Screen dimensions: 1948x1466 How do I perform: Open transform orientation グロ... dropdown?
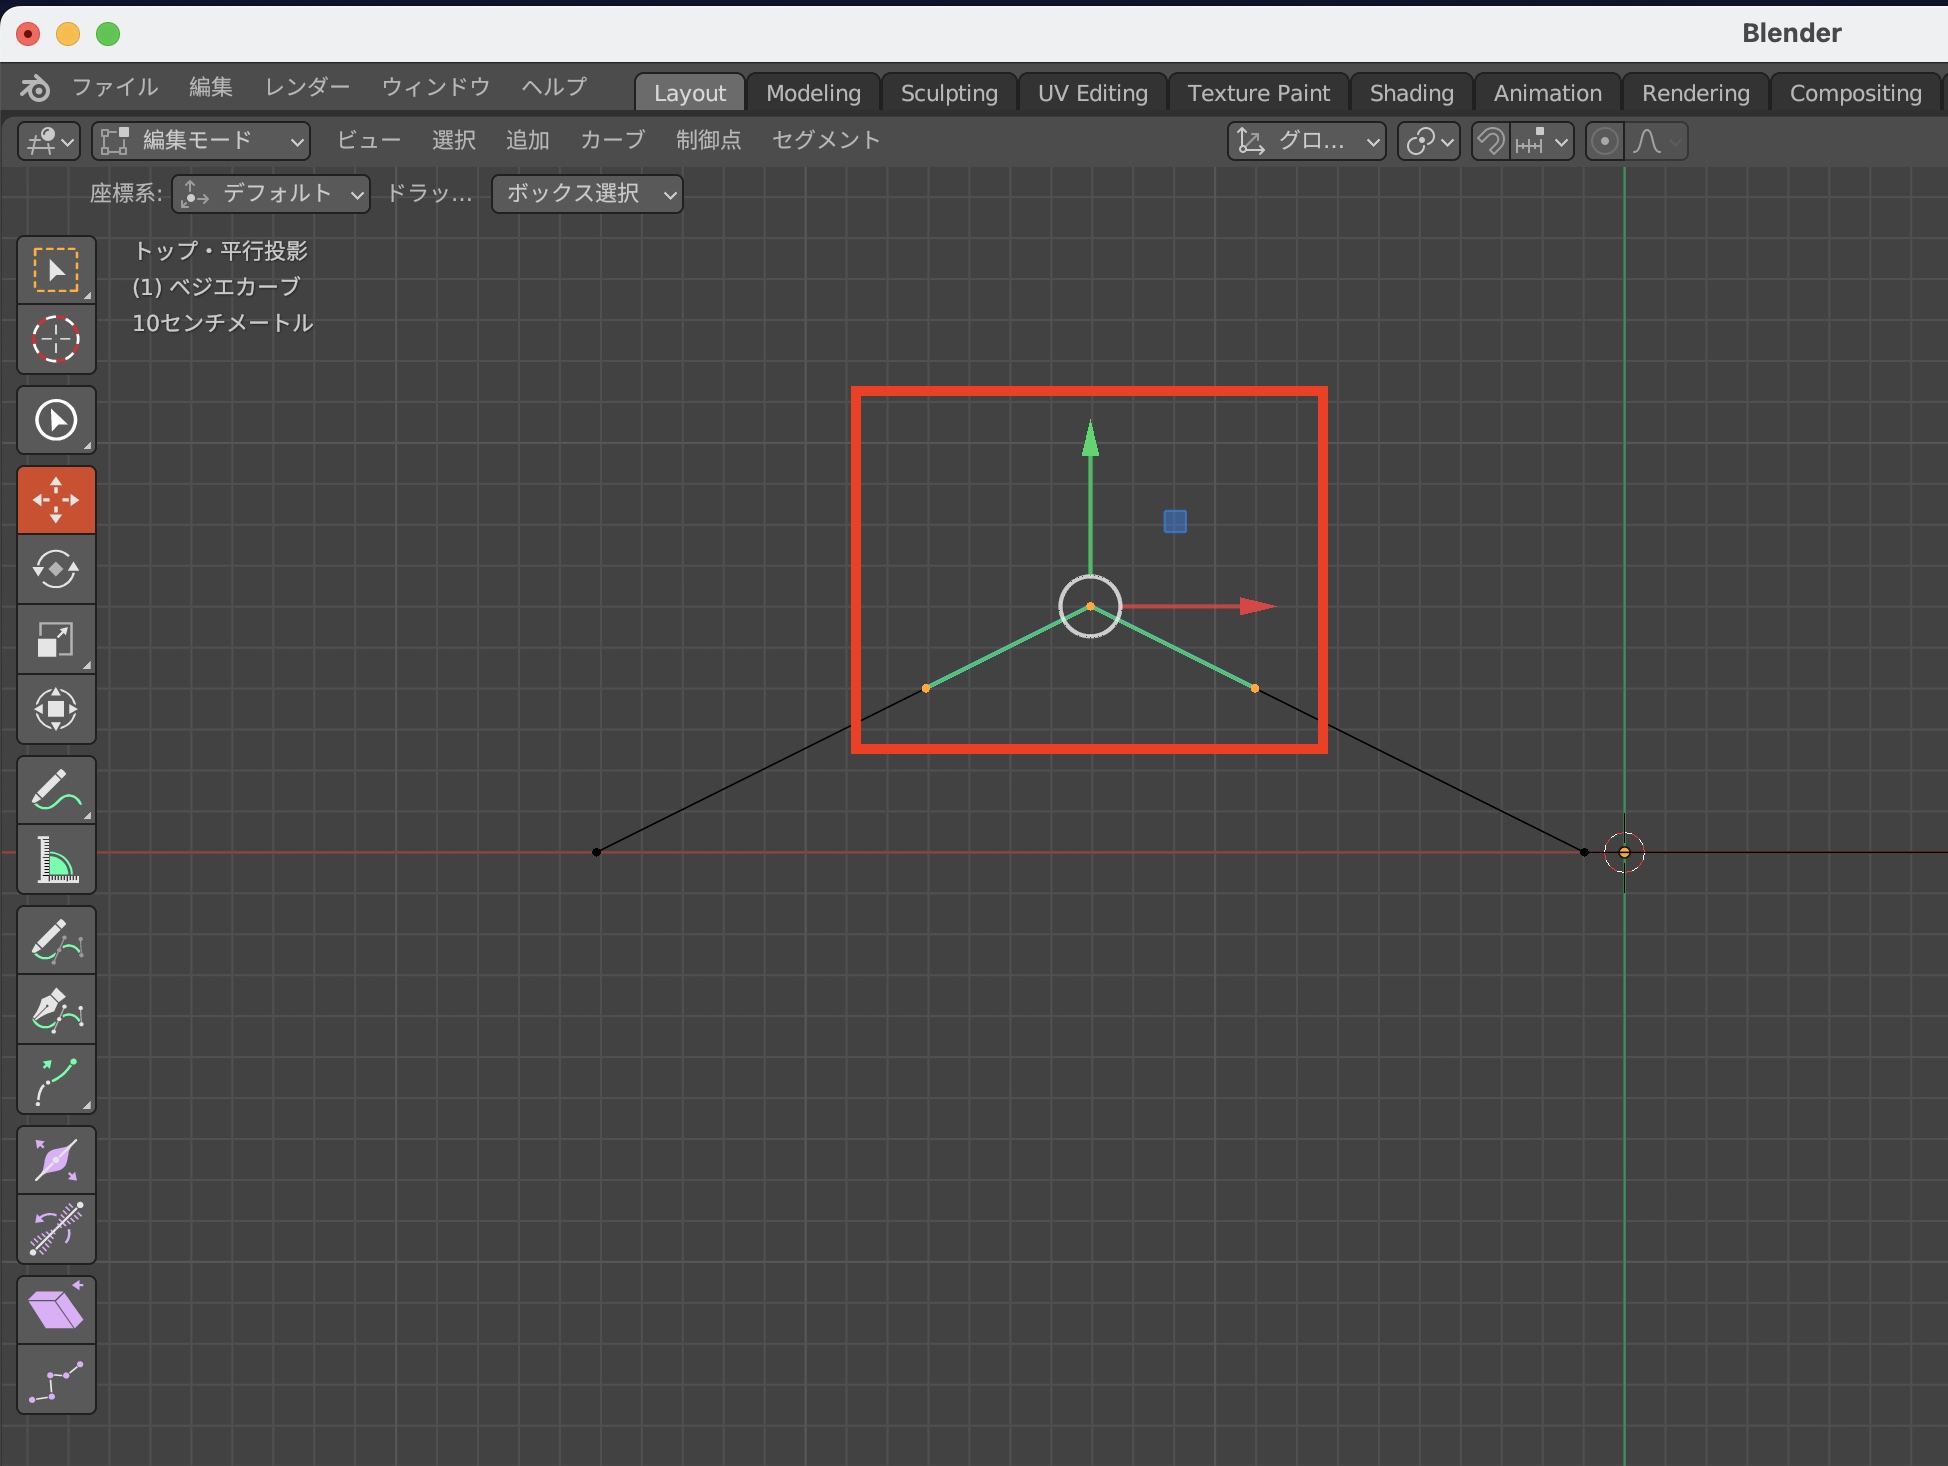pyautogui.click(x=1306, y=141)
